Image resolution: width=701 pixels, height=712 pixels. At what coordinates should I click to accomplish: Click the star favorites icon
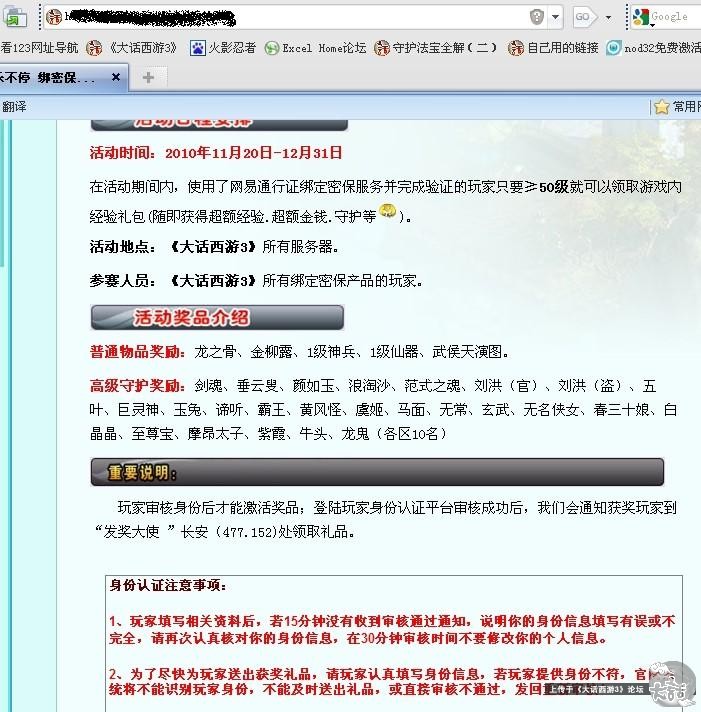pos(662,107)
